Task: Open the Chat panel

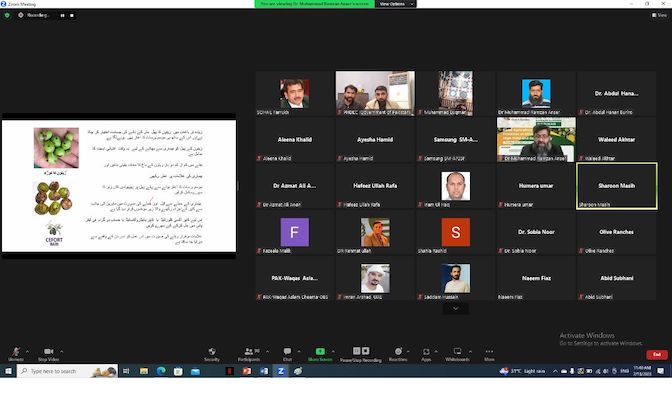Action: tap(287, 352)
